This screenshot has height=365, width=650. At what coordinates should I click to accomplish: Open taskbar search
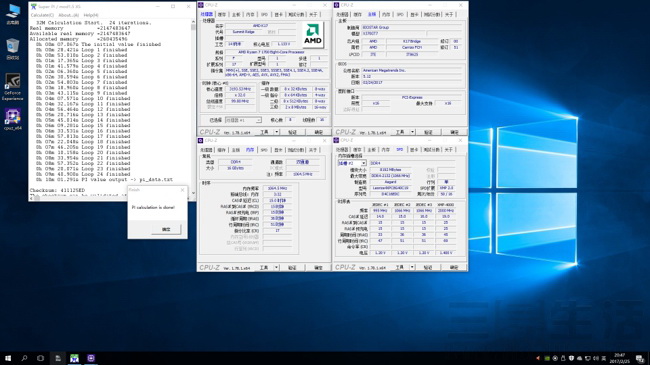pos(24,358)
